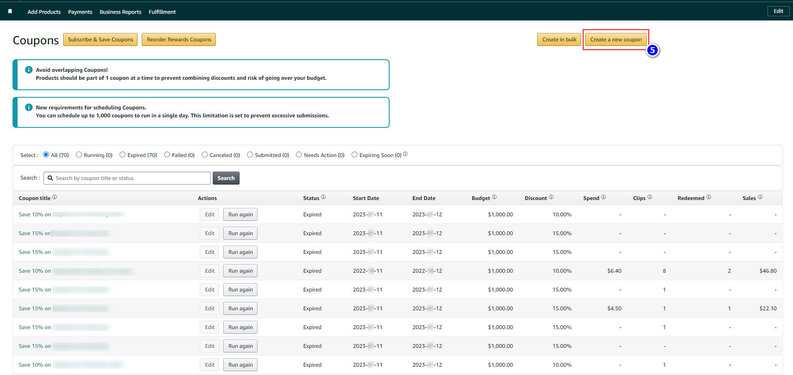The image size is (793, 375).
Task: Run again the coupon with $46.80 sales
Action: 240,271
